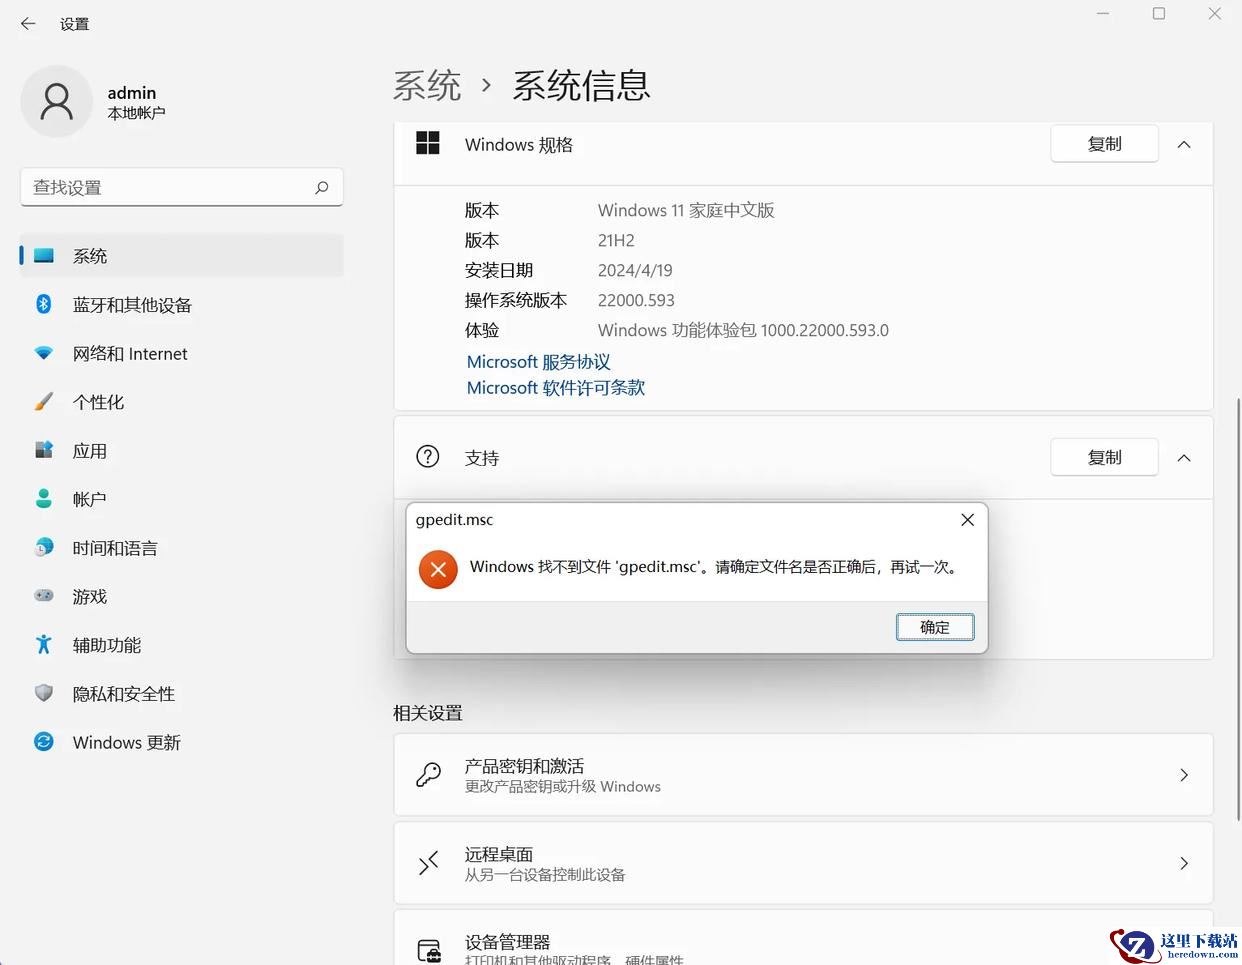Collapse the Windows 规格 section
1242x965 pixels.
pos(1184,145)
